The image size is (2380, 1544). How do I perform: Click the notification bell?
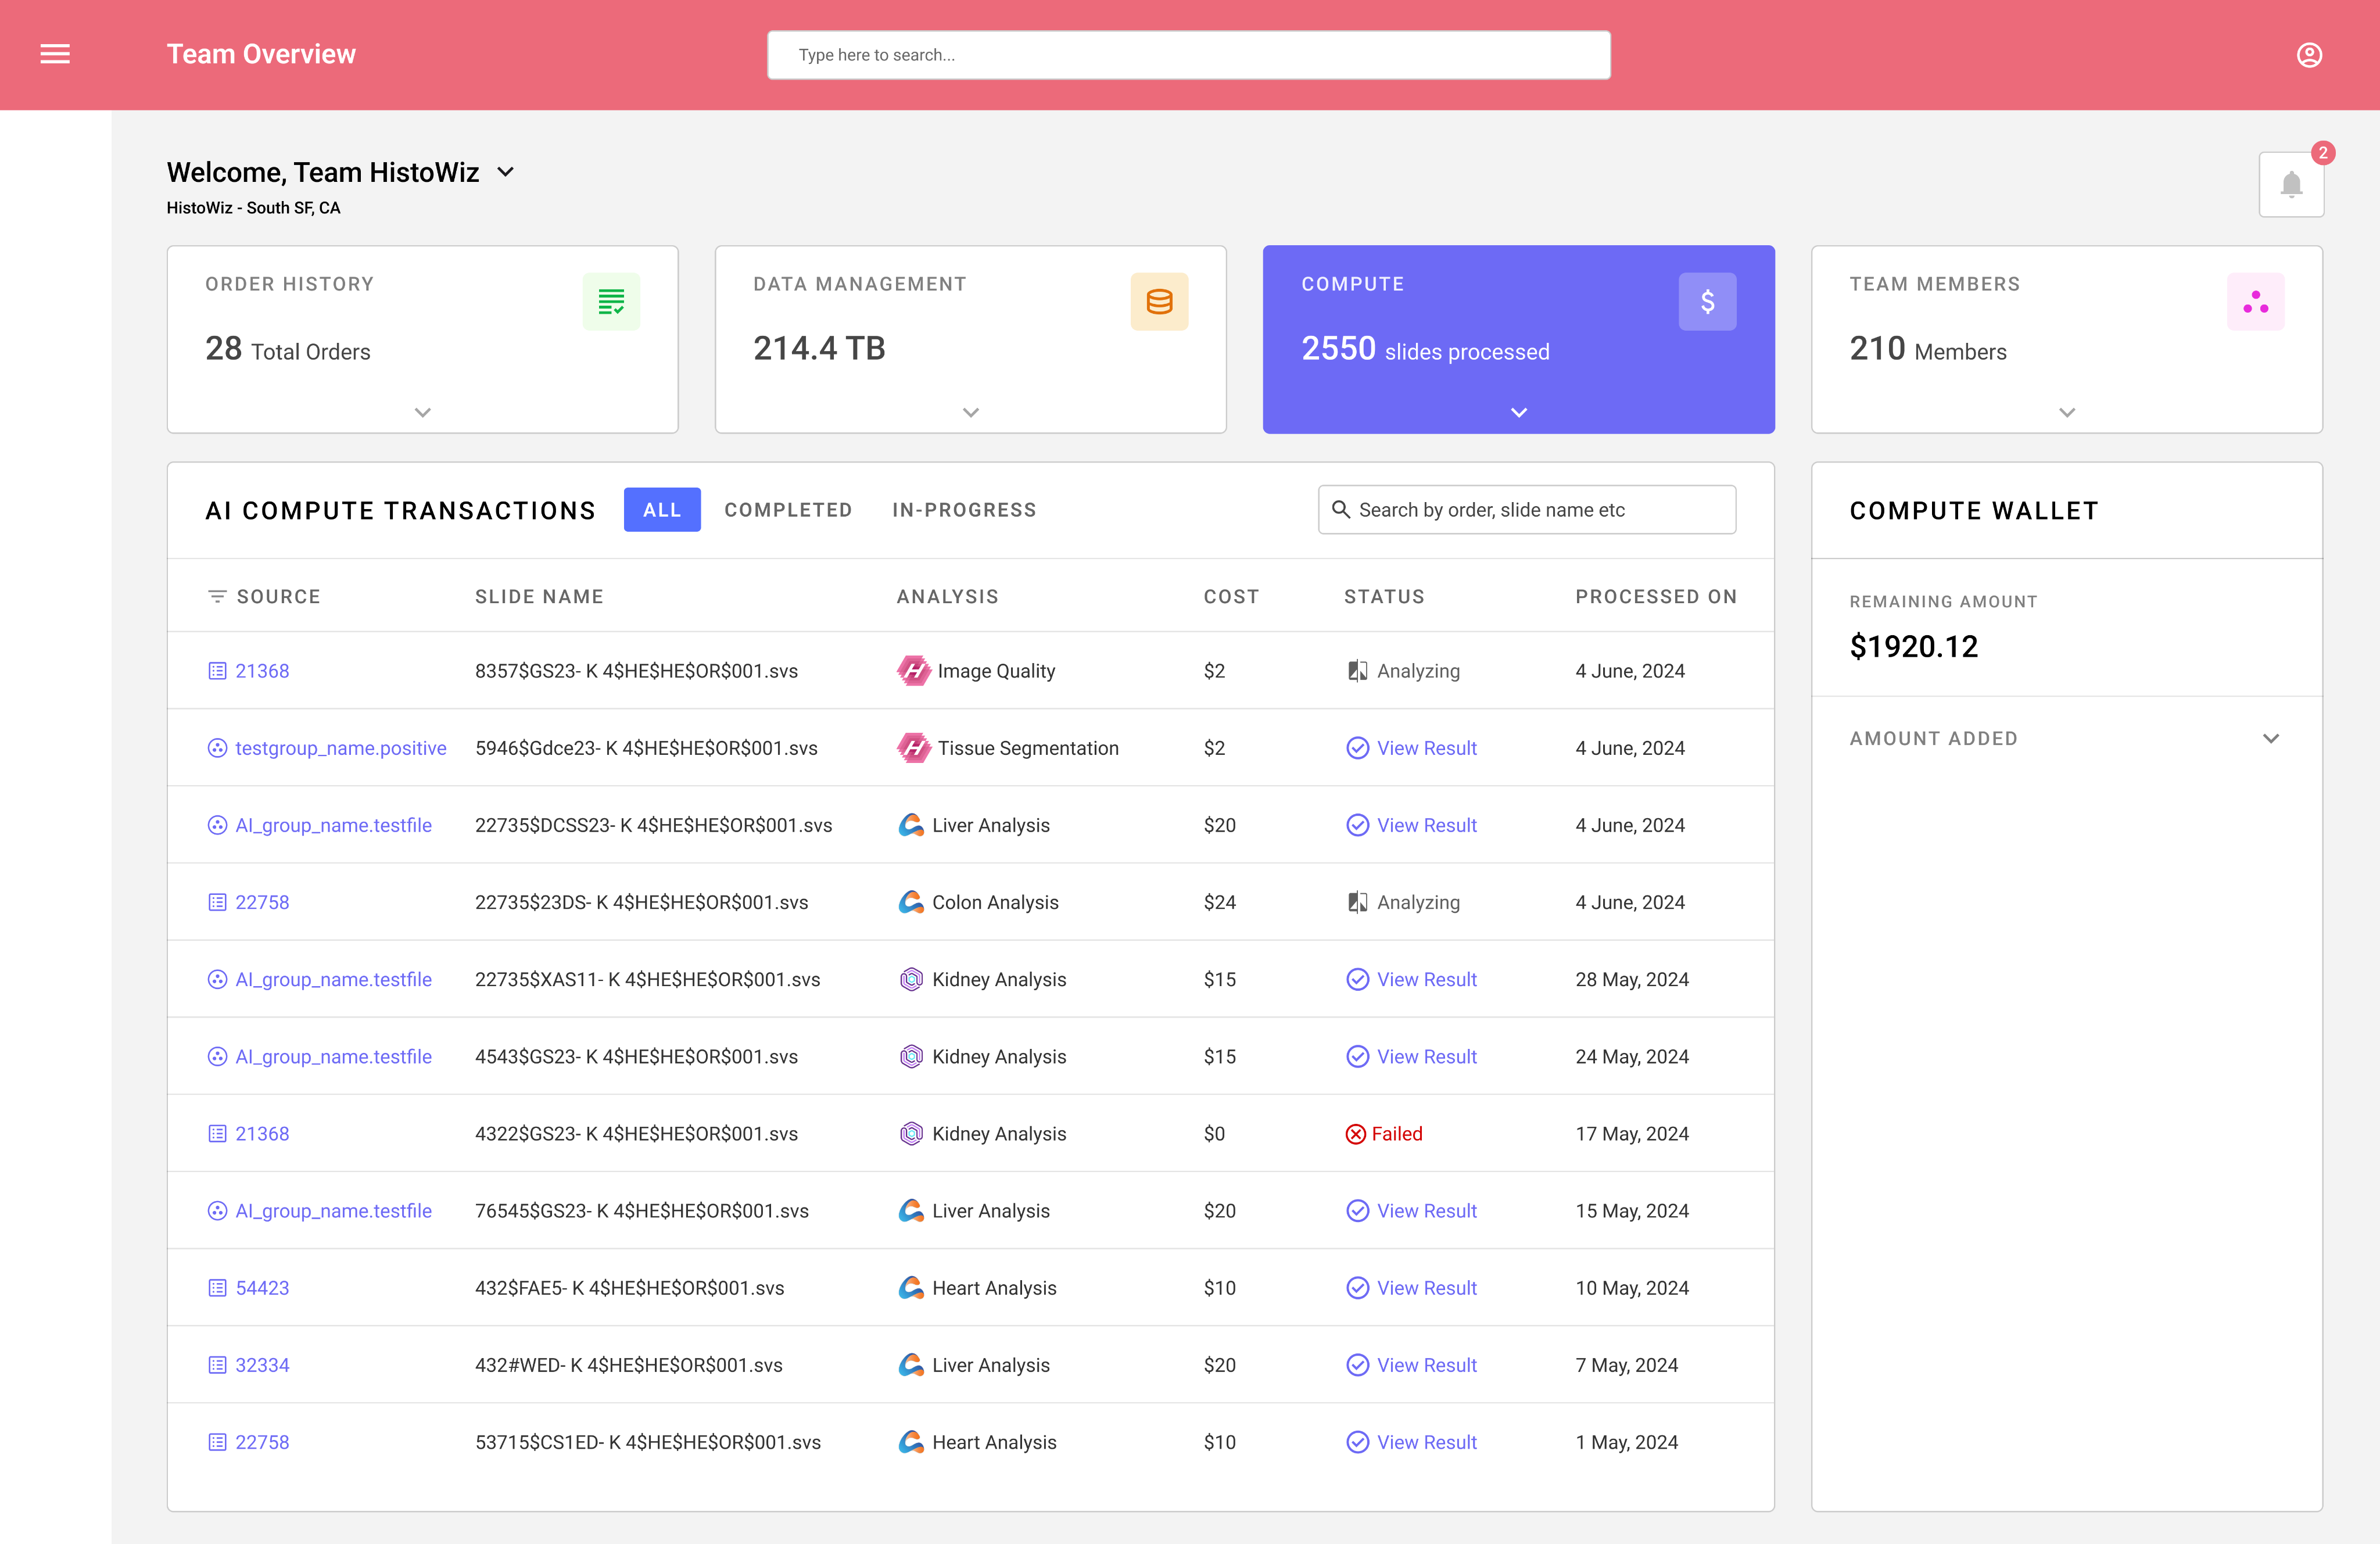point(2290,185)
